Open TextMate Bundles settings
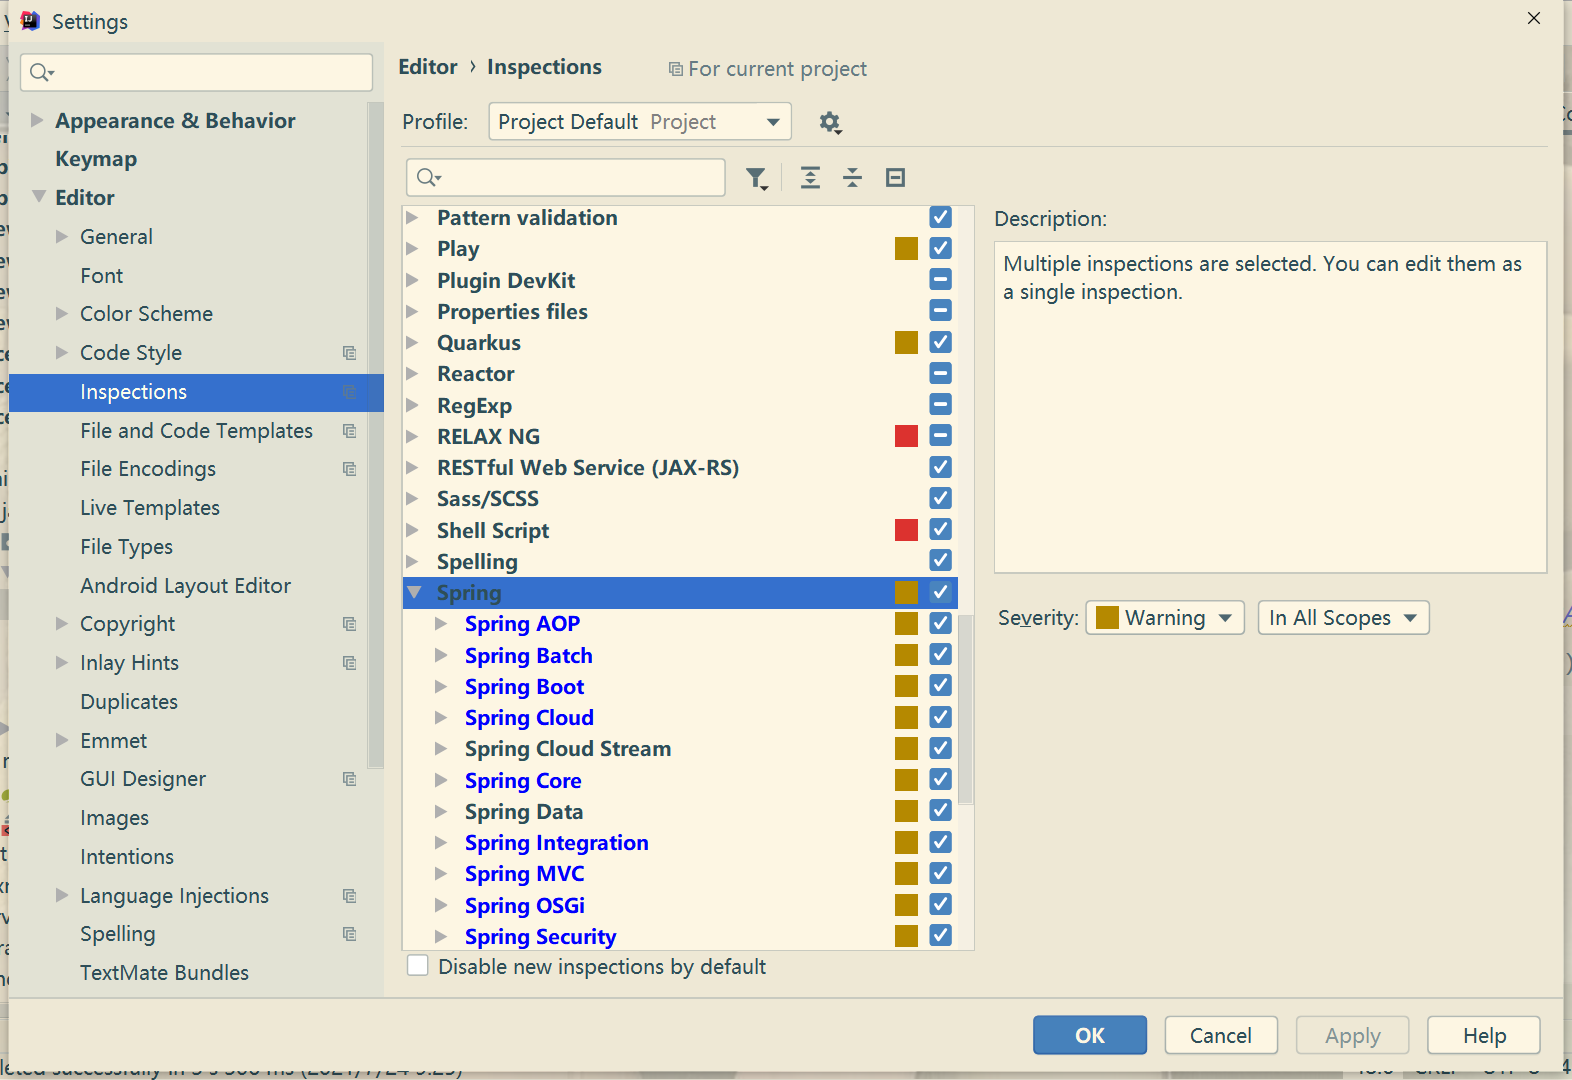Image resolution: width=1572 pixels, height=1080 pixels. [165, 973]
